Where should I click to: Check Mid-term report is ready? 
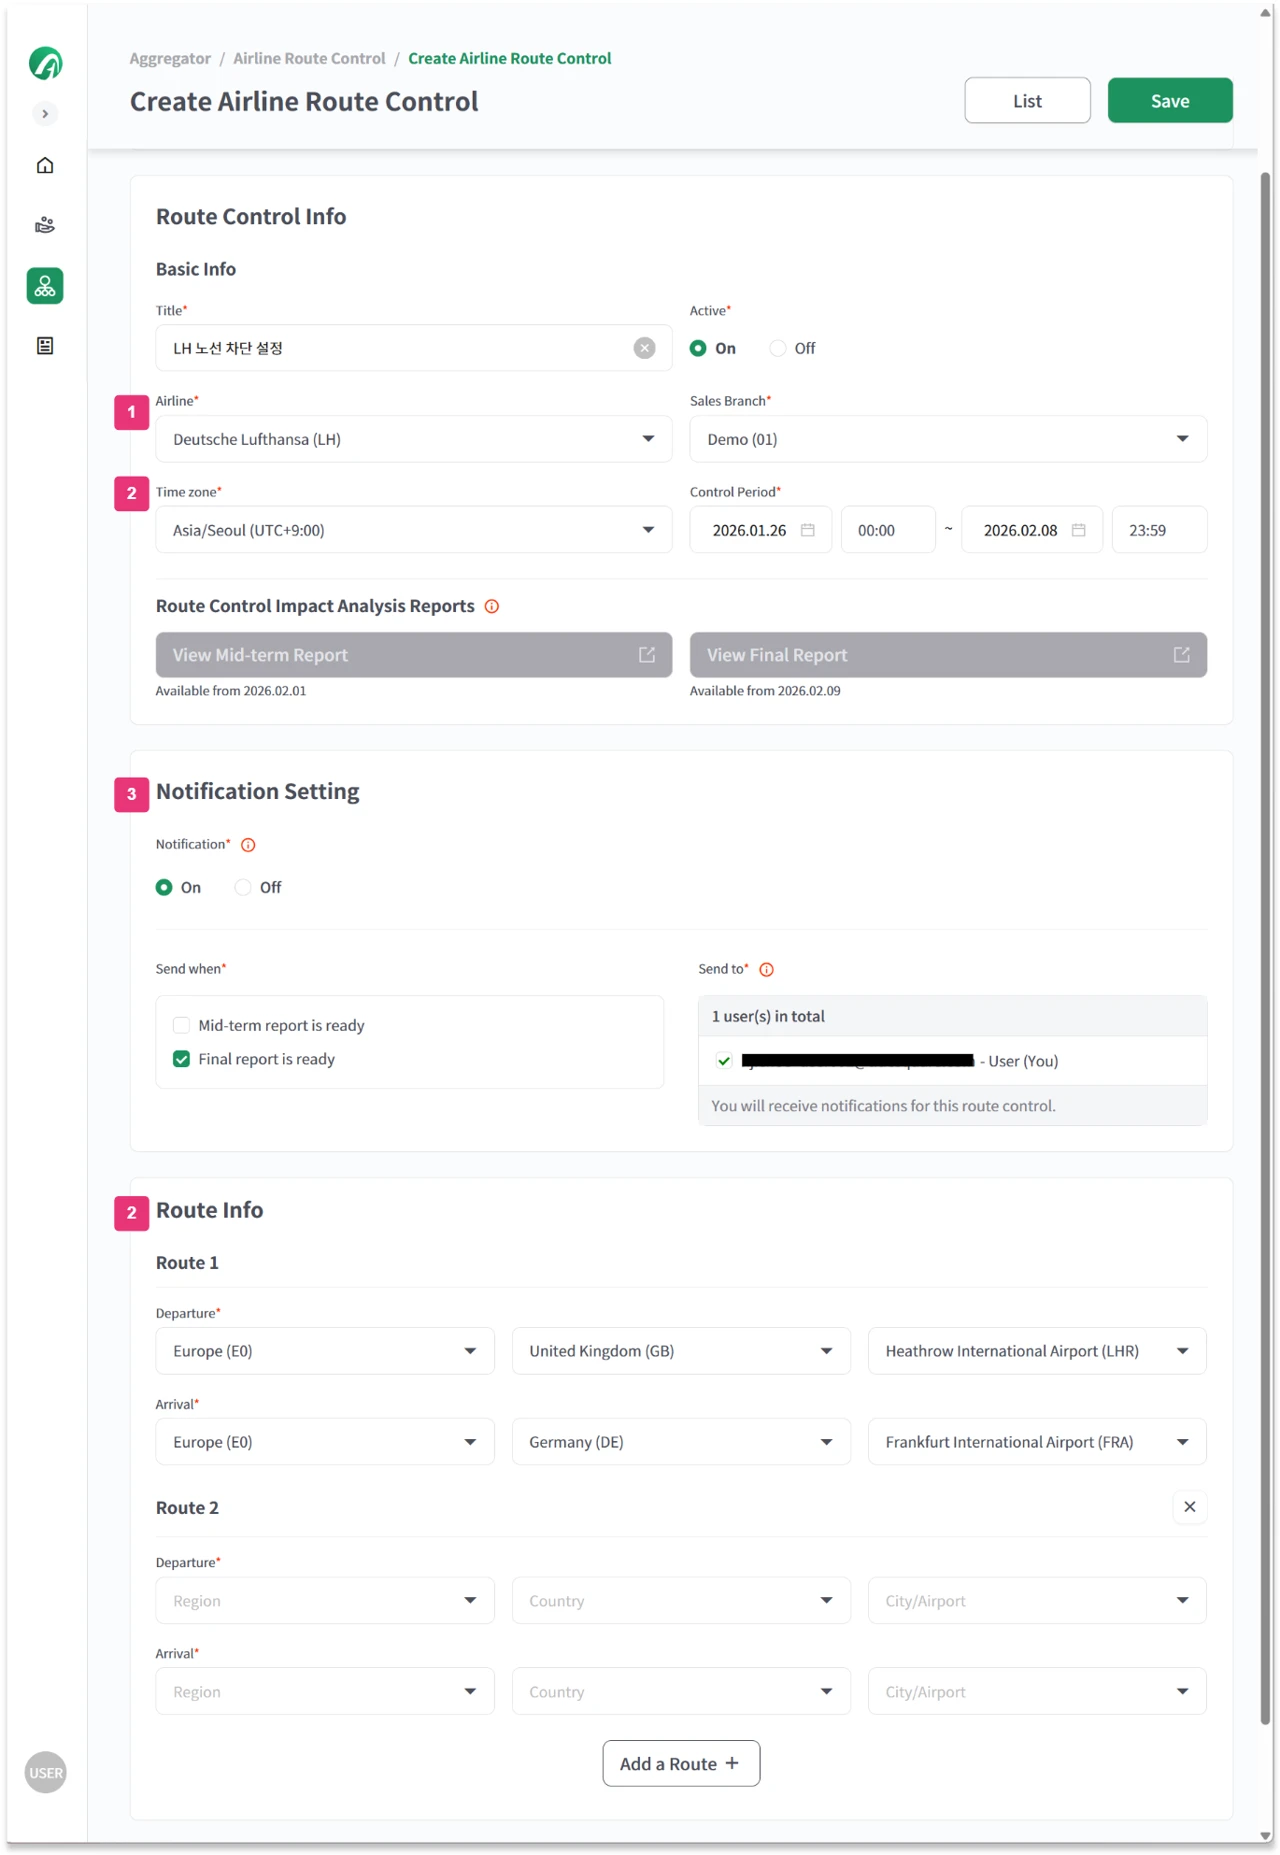[x=181, y=1025]
